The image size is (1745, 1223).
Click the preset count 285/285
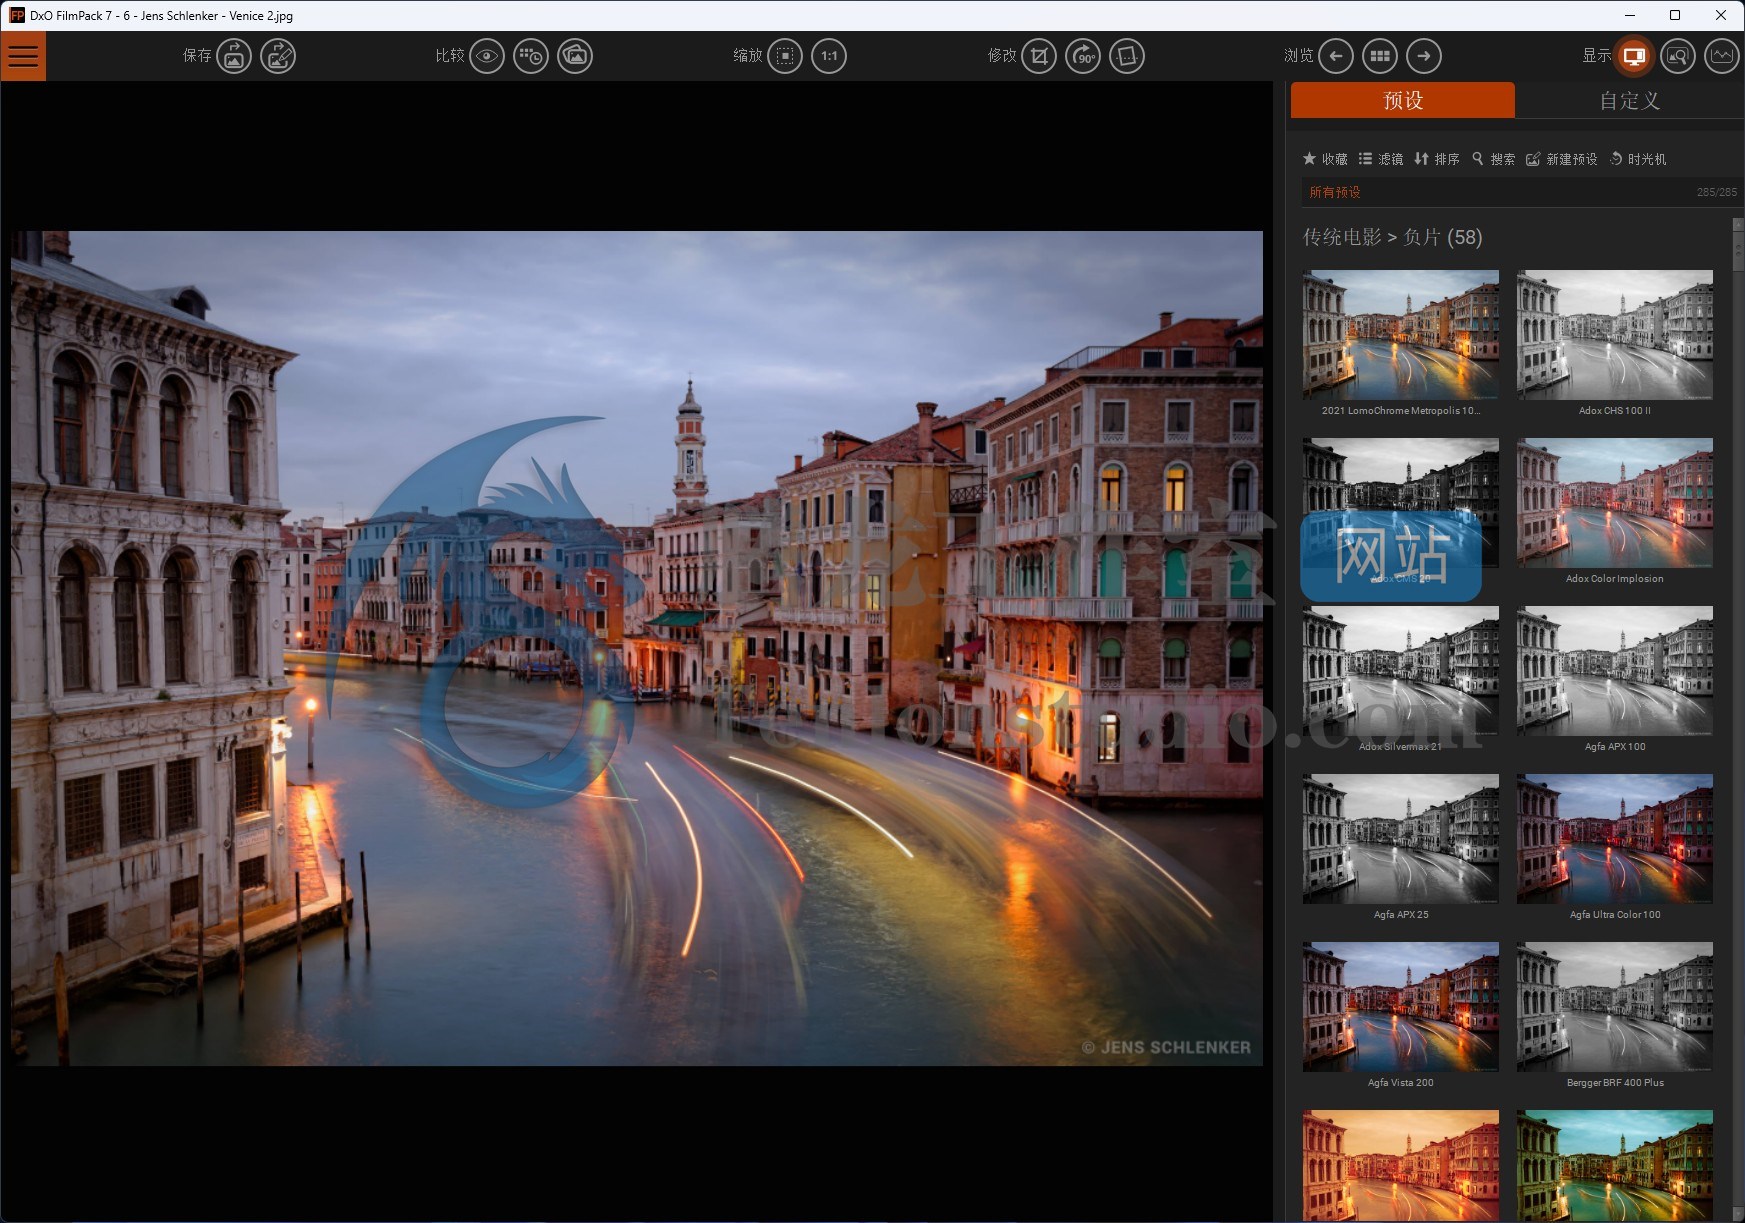click(x=1716, y=192)
